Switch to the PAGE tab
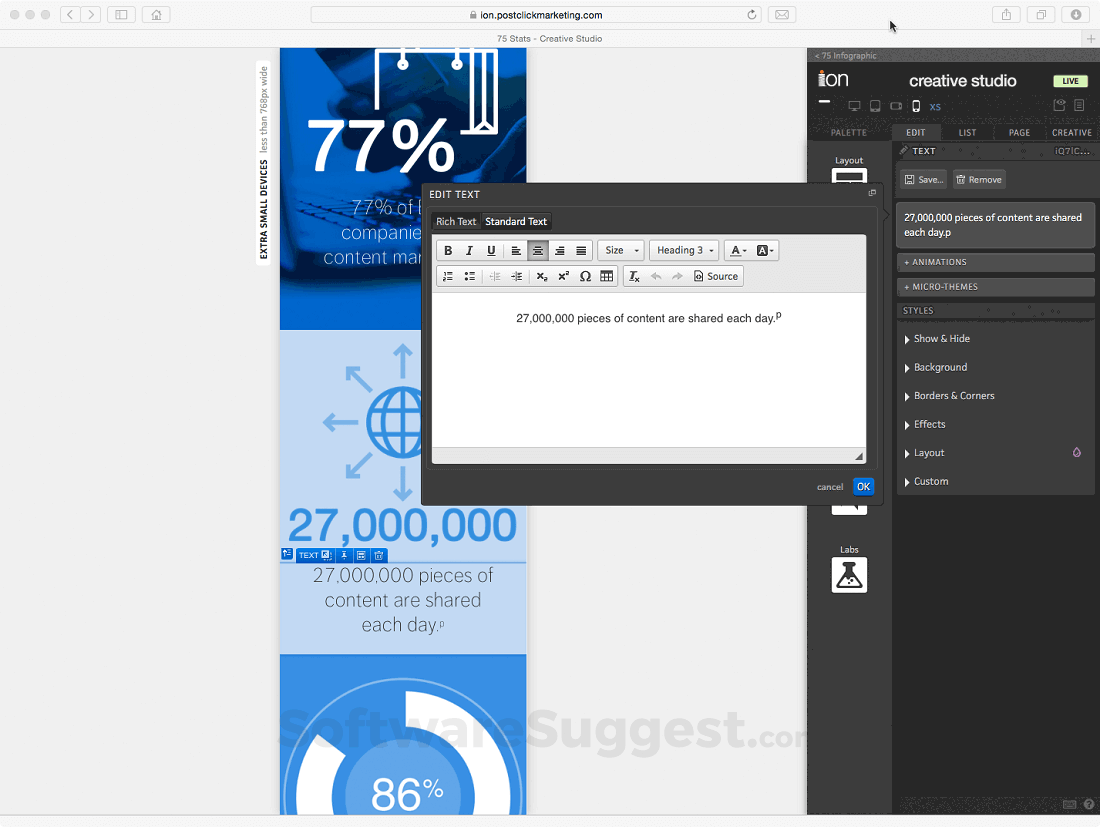1100x827 pixels. tap(1019, 132)
